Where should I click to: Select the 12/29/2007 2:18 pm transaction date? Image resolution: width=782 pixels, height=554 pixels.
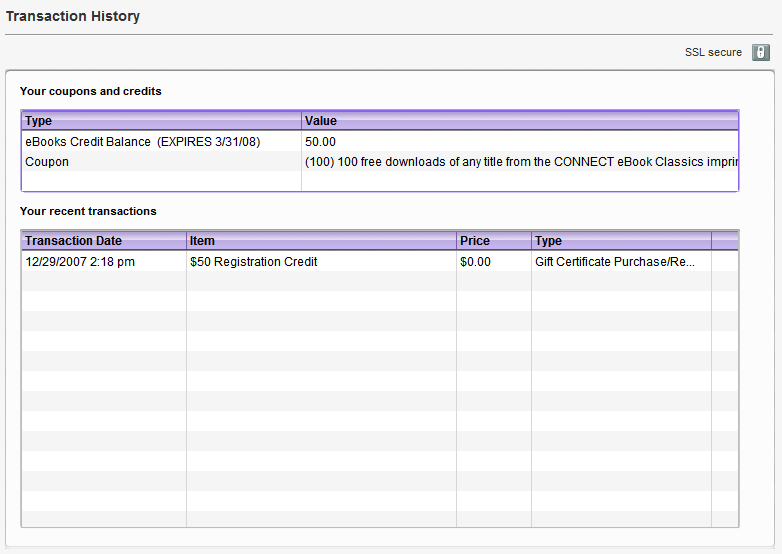pyautogui.click(x=80, y=262)
